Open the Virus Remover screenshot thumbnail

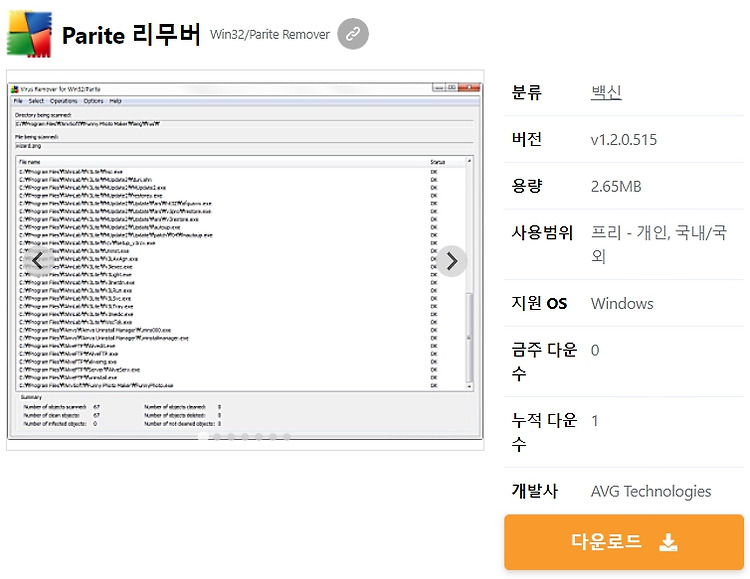(245, 261)
